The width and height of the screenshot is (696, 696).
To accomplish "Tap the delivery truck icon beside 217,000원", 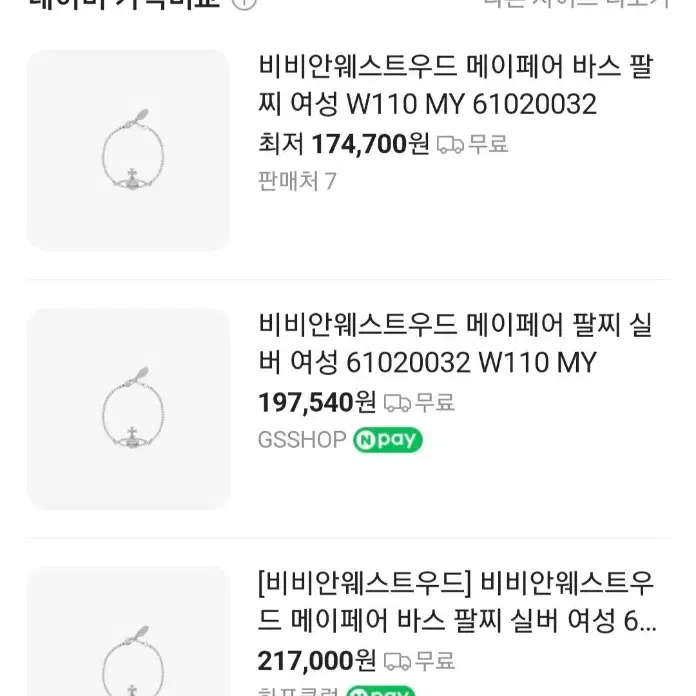I will tap(397, 662).
